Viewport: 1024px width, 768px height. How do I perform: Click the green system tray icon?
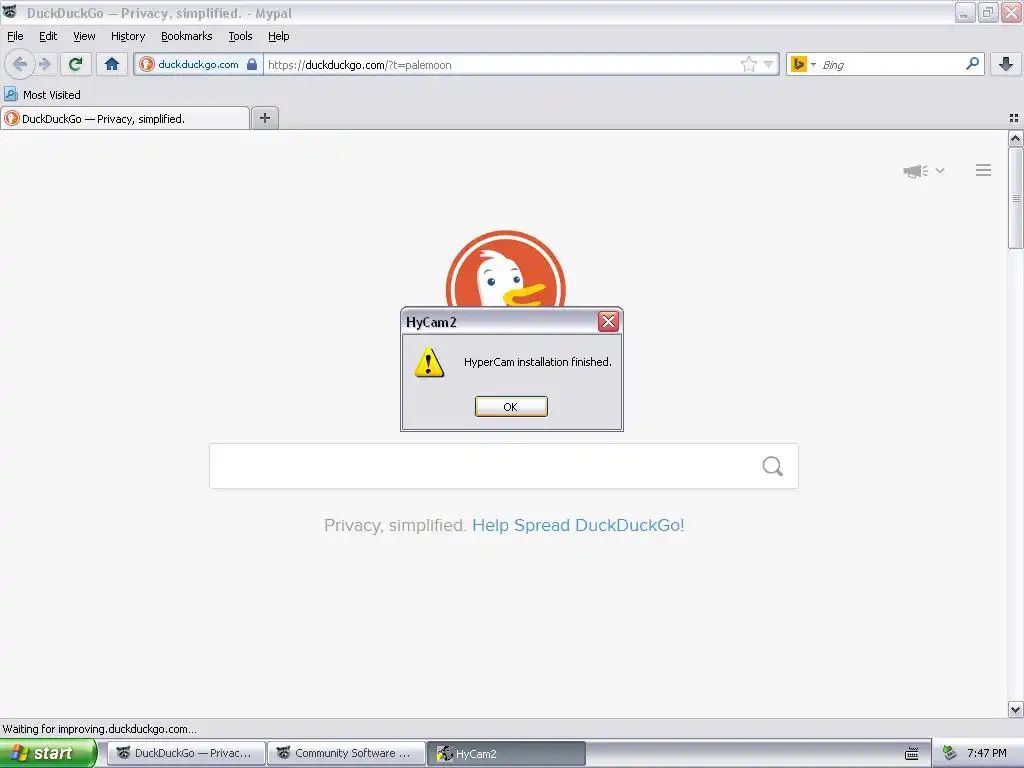(949, 753)
